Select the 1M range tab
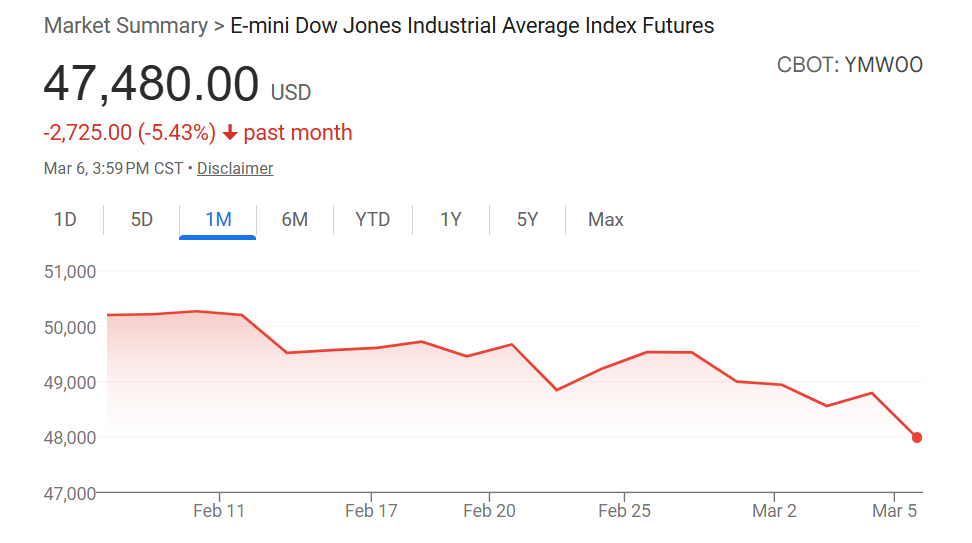The width and height of the screenshot is (972, 543). [x=218, y=220]
